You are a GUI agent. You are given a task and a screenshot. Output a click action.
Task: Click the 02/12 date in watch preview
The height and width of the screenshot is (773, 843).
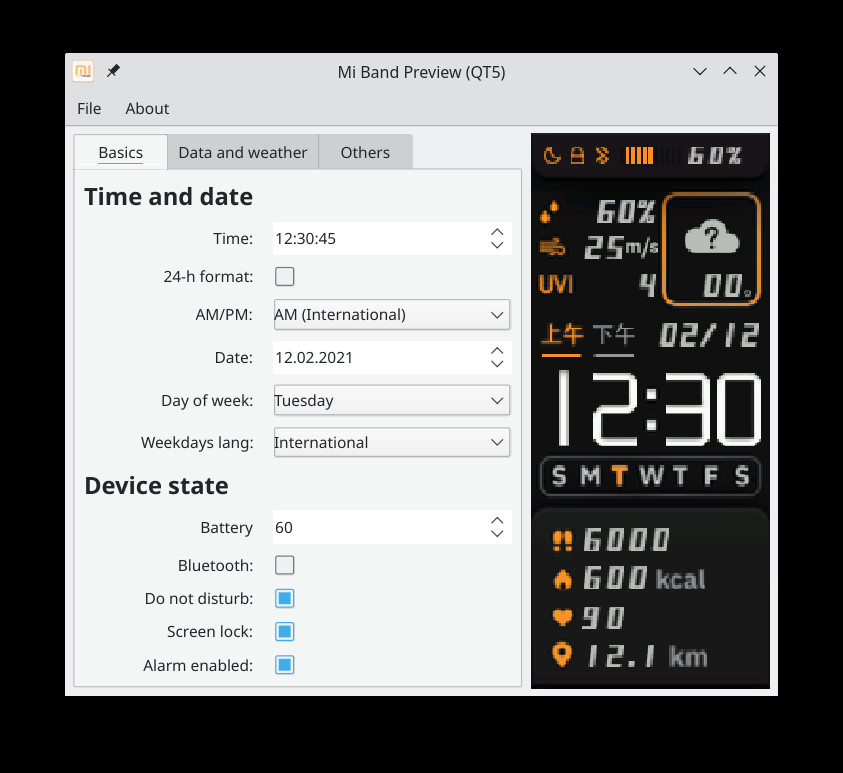tap(709, 336)
